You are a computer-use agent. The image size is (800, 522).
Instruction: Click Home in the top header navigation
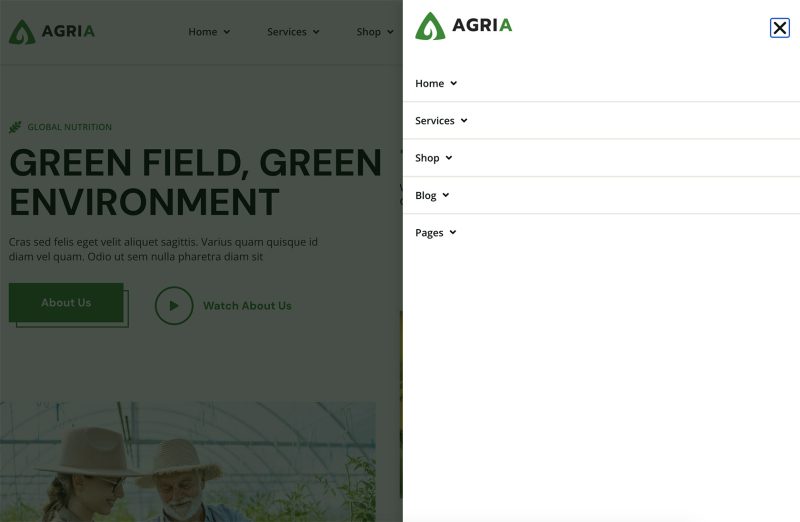(x=203, y=32)
